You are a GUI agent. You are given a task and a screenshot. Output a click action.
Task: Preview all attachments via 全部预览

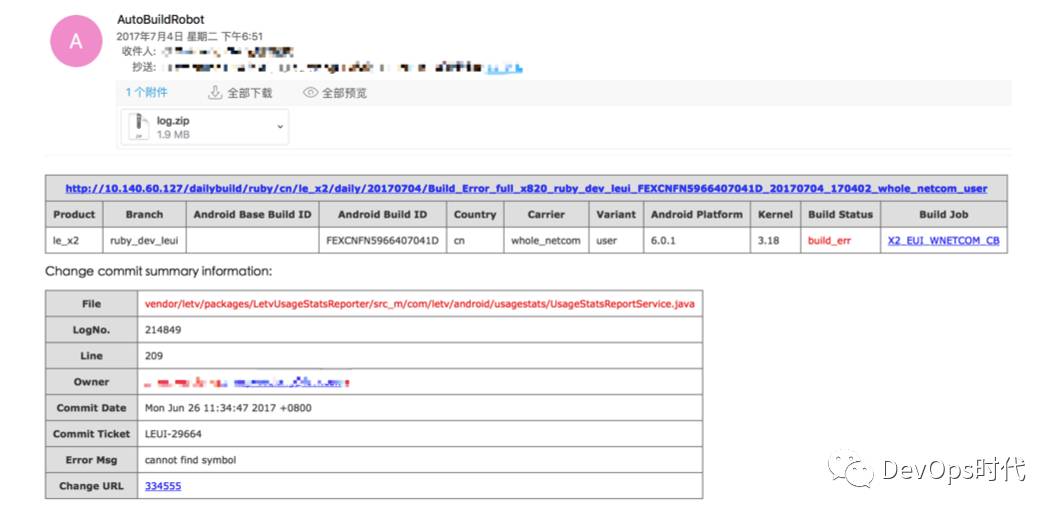(x=335, y=93)
